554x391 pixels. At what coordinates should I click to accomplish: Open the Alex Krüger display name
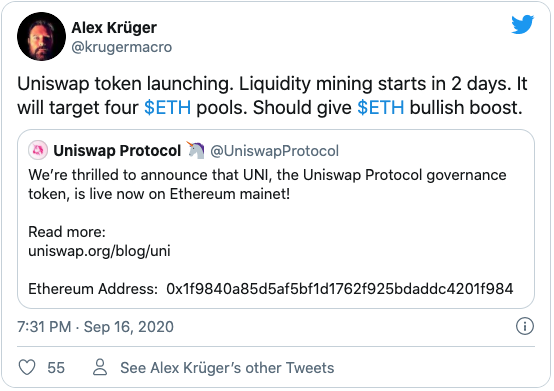coord(114,28)
